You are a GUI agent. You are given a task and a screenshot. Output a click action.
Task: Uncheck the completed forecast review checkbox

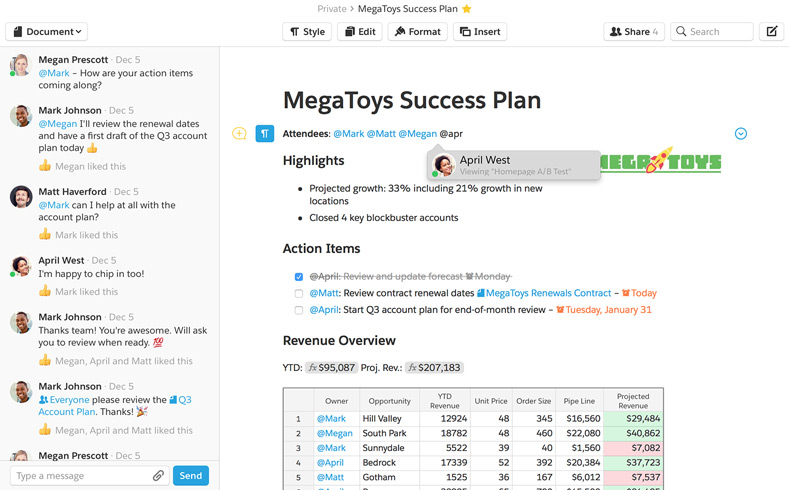click(x=299, y=277)
